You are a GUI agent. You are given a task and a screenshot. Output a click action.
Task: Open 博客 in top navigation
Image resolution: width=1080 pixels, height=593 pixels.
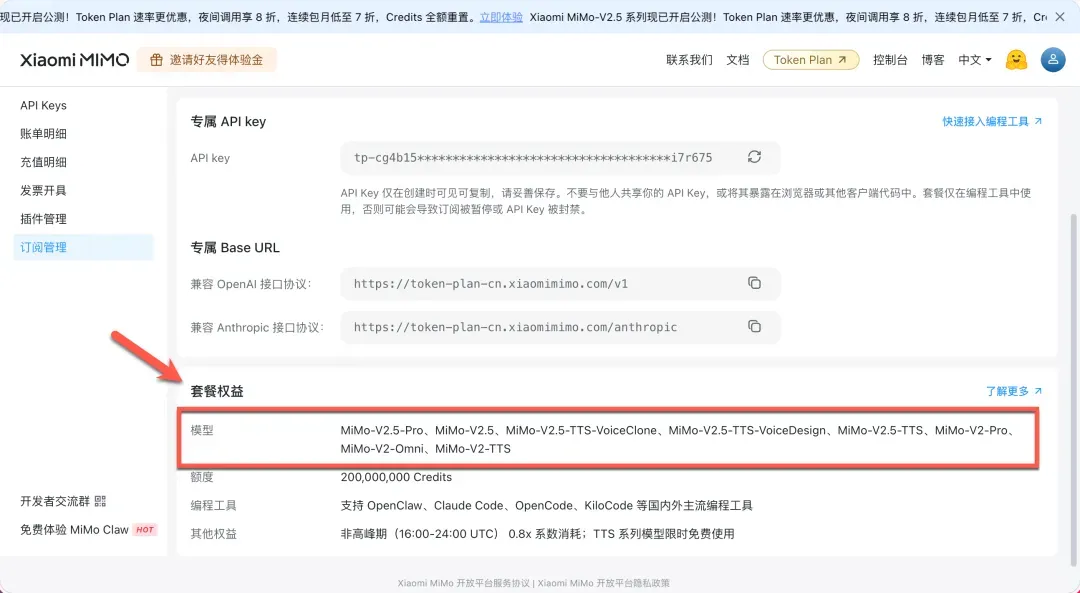pyautogui.click(x=933, y=60)
